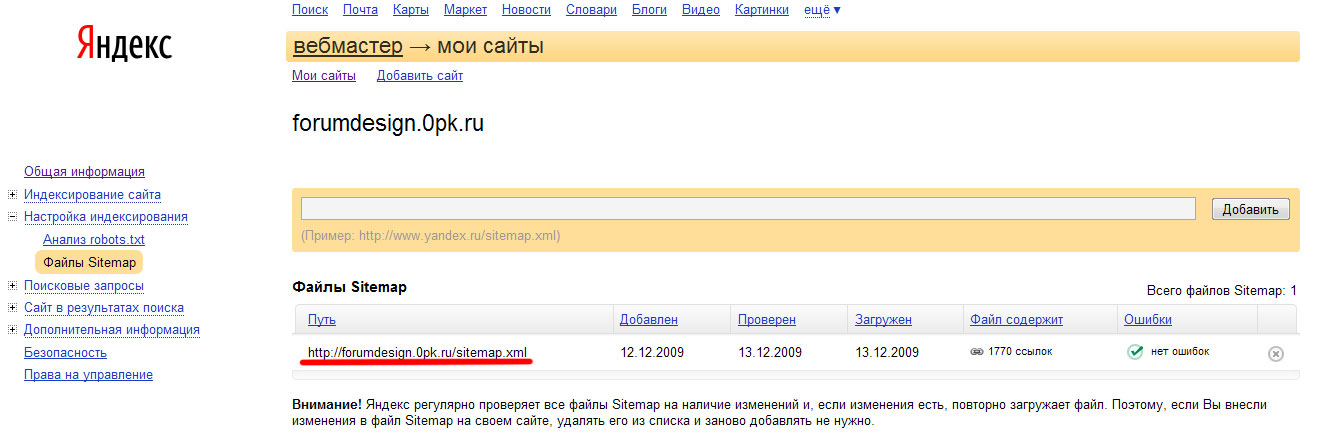Image resolution: width=1324 pixels, height=438 pixels.
Task: Click the Яндекс logo
Action: (124, 45)
